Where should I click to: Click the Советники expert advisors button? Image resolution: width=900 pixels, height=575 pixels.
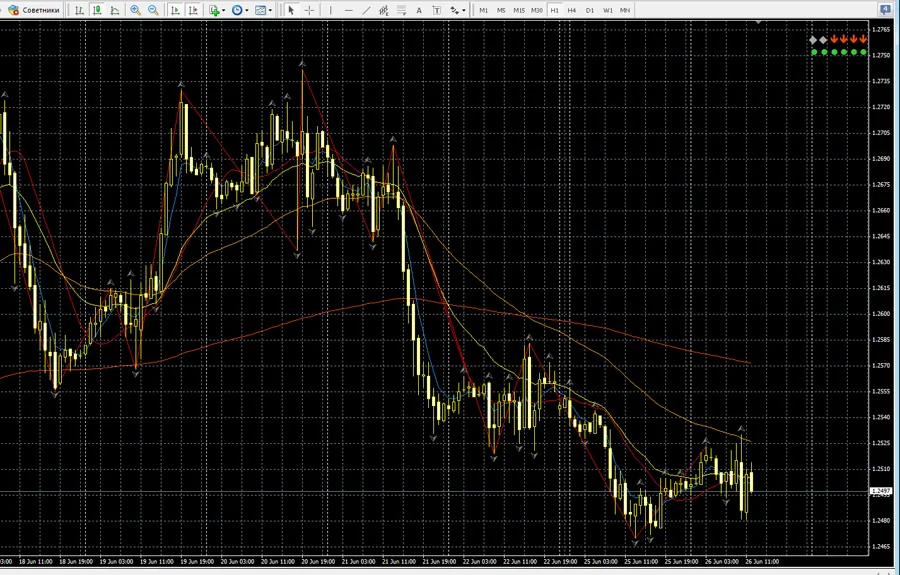[33, 10]
